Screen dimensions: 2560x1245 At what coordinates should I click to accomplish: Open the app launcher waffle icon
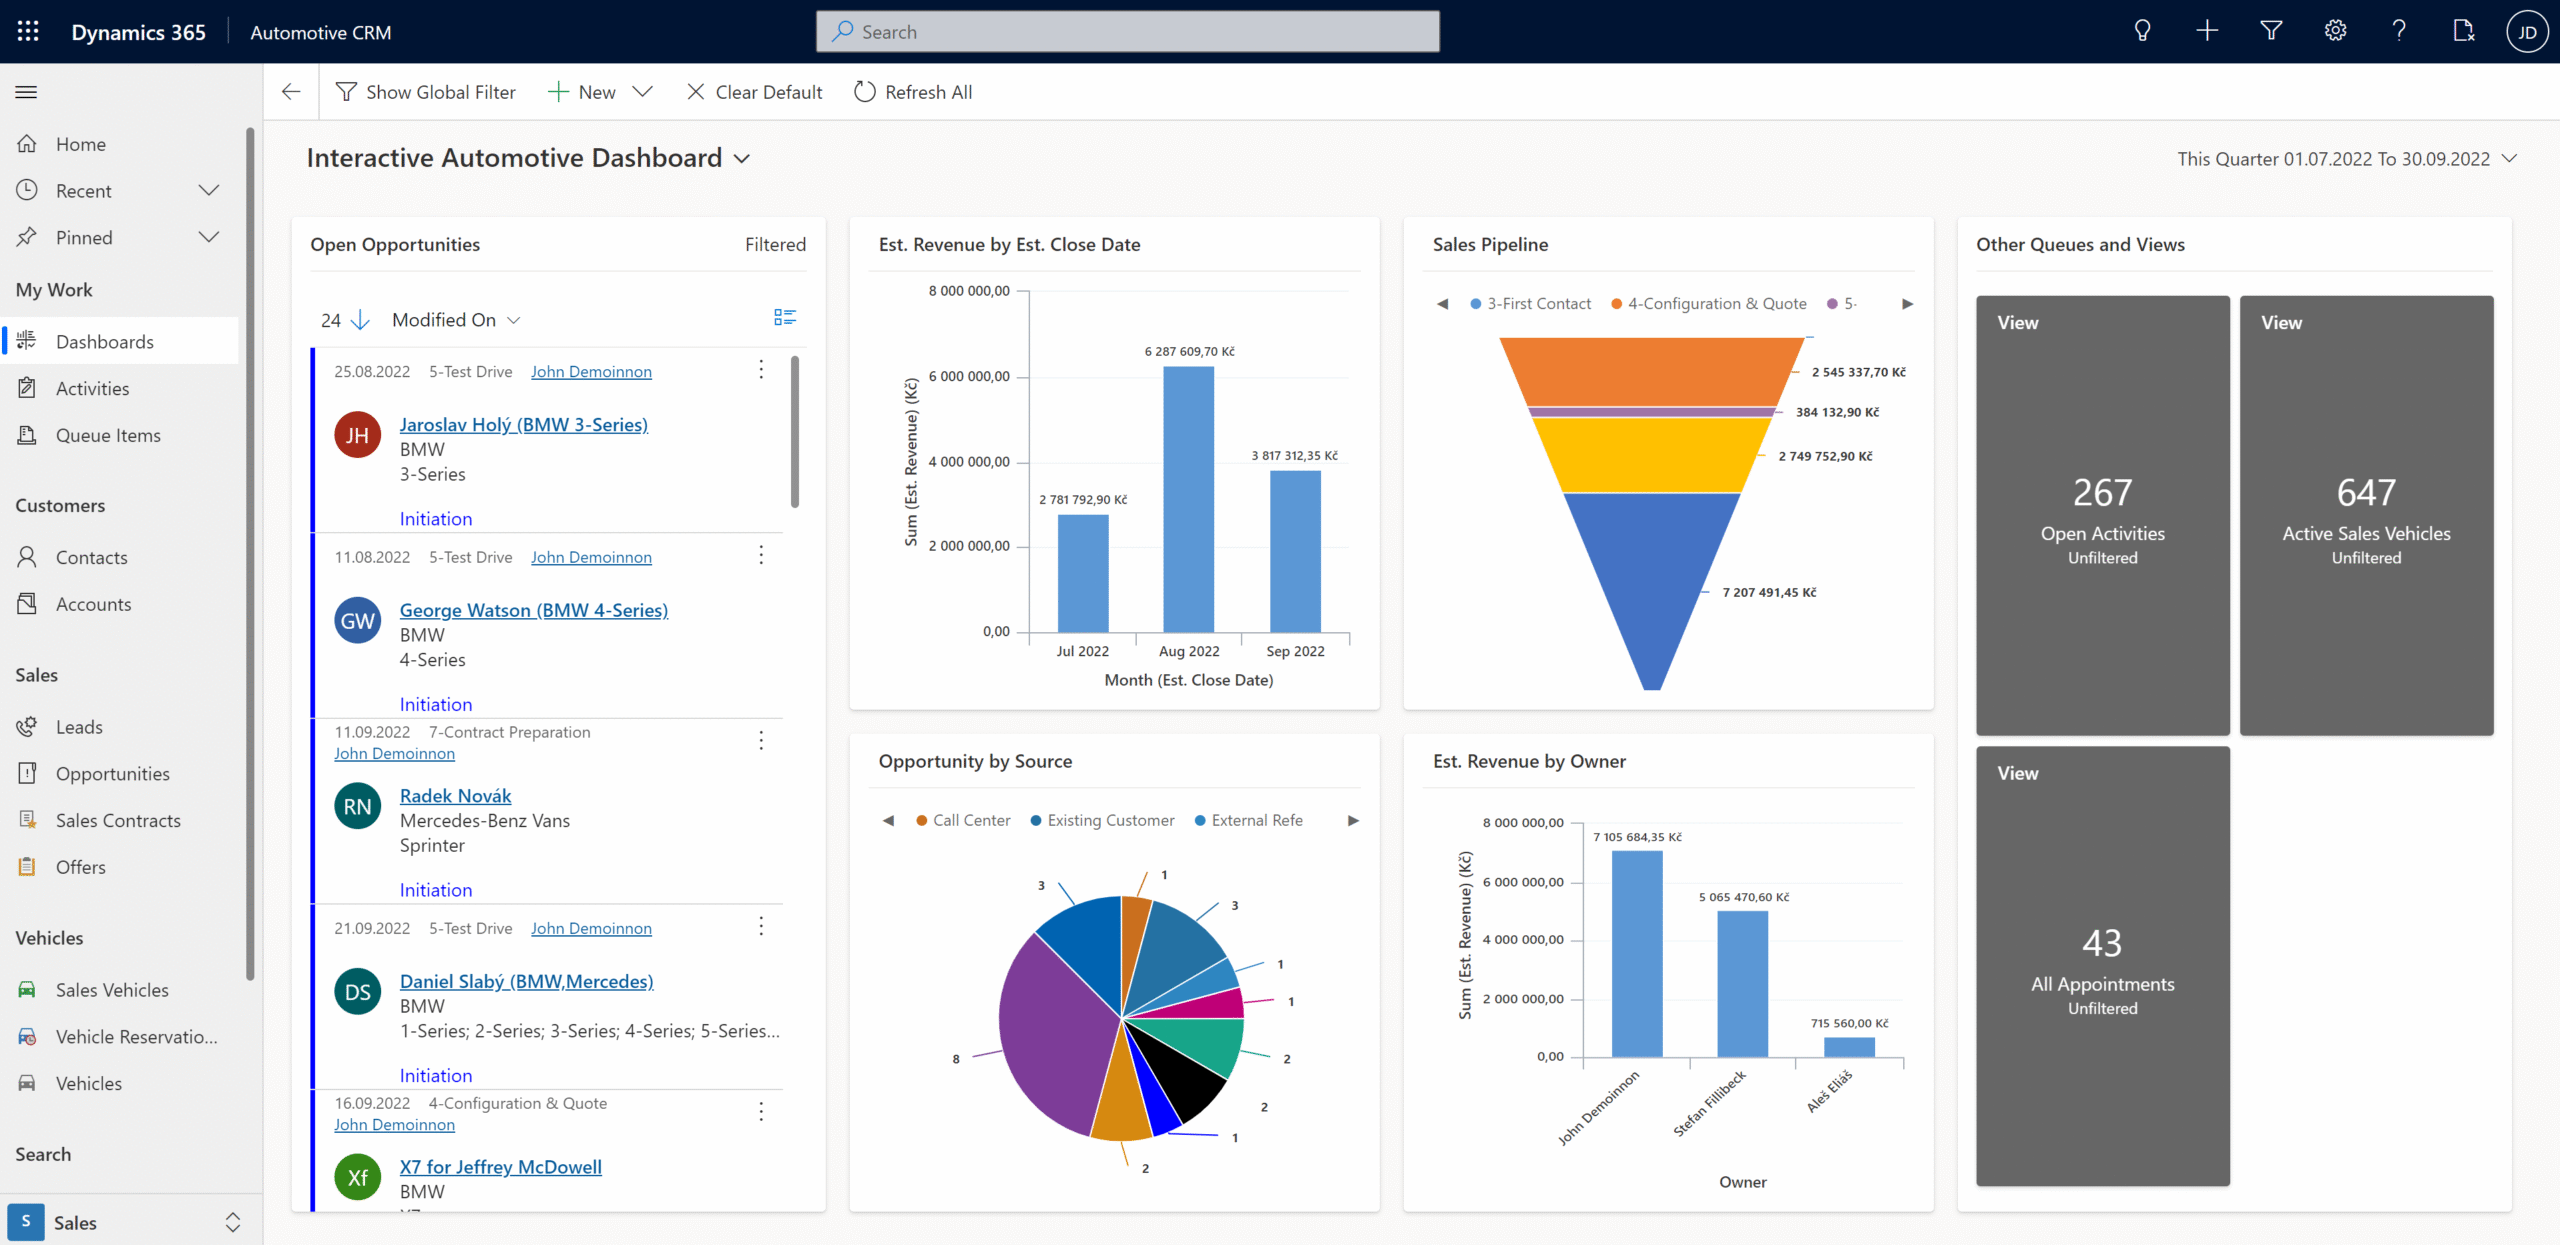tap(28, 31)
